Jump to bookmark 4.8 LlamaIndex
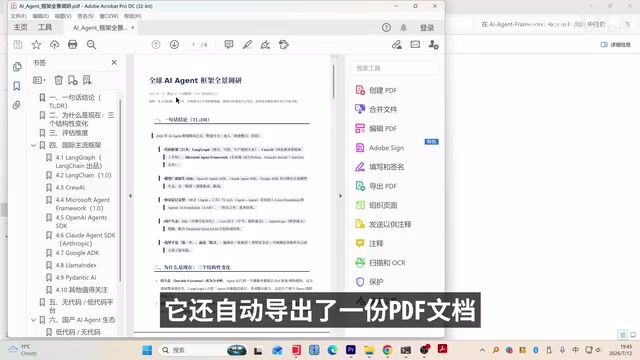 tap(76, 265)
